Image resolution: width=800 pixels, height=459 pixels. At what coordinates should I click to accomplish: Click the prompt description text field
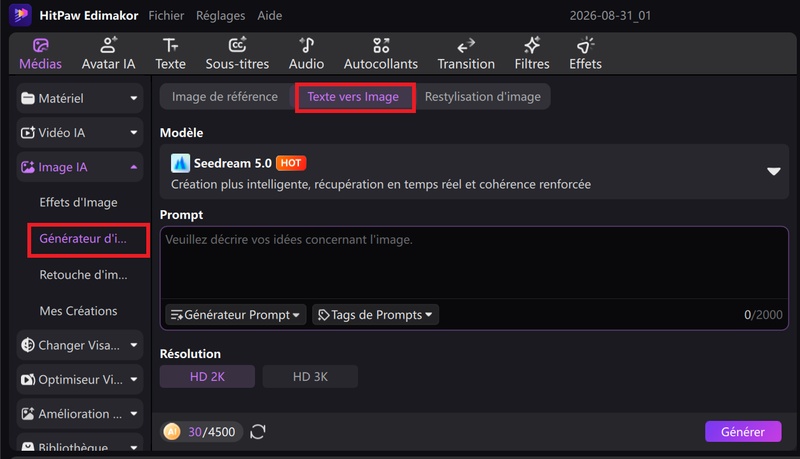pos(474,263)
